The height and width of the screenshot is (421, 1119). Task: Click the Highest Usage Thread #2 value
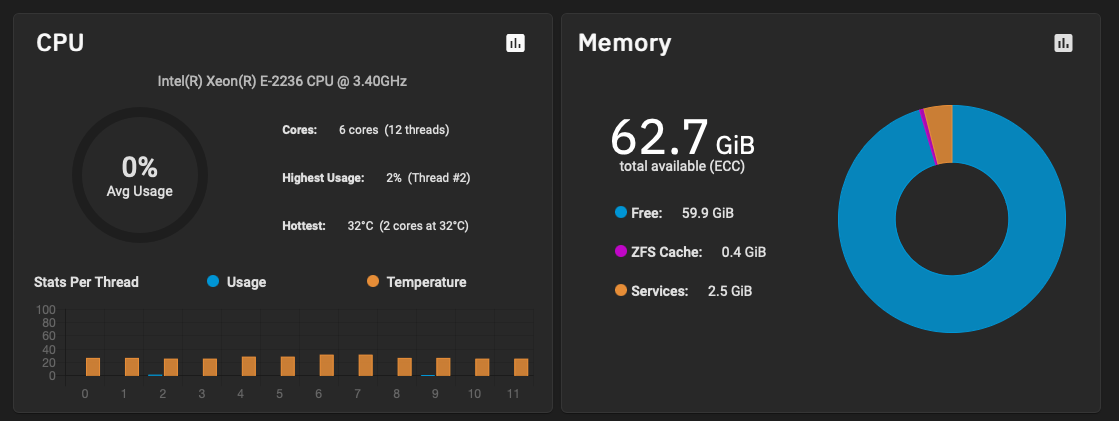[428, 178]
